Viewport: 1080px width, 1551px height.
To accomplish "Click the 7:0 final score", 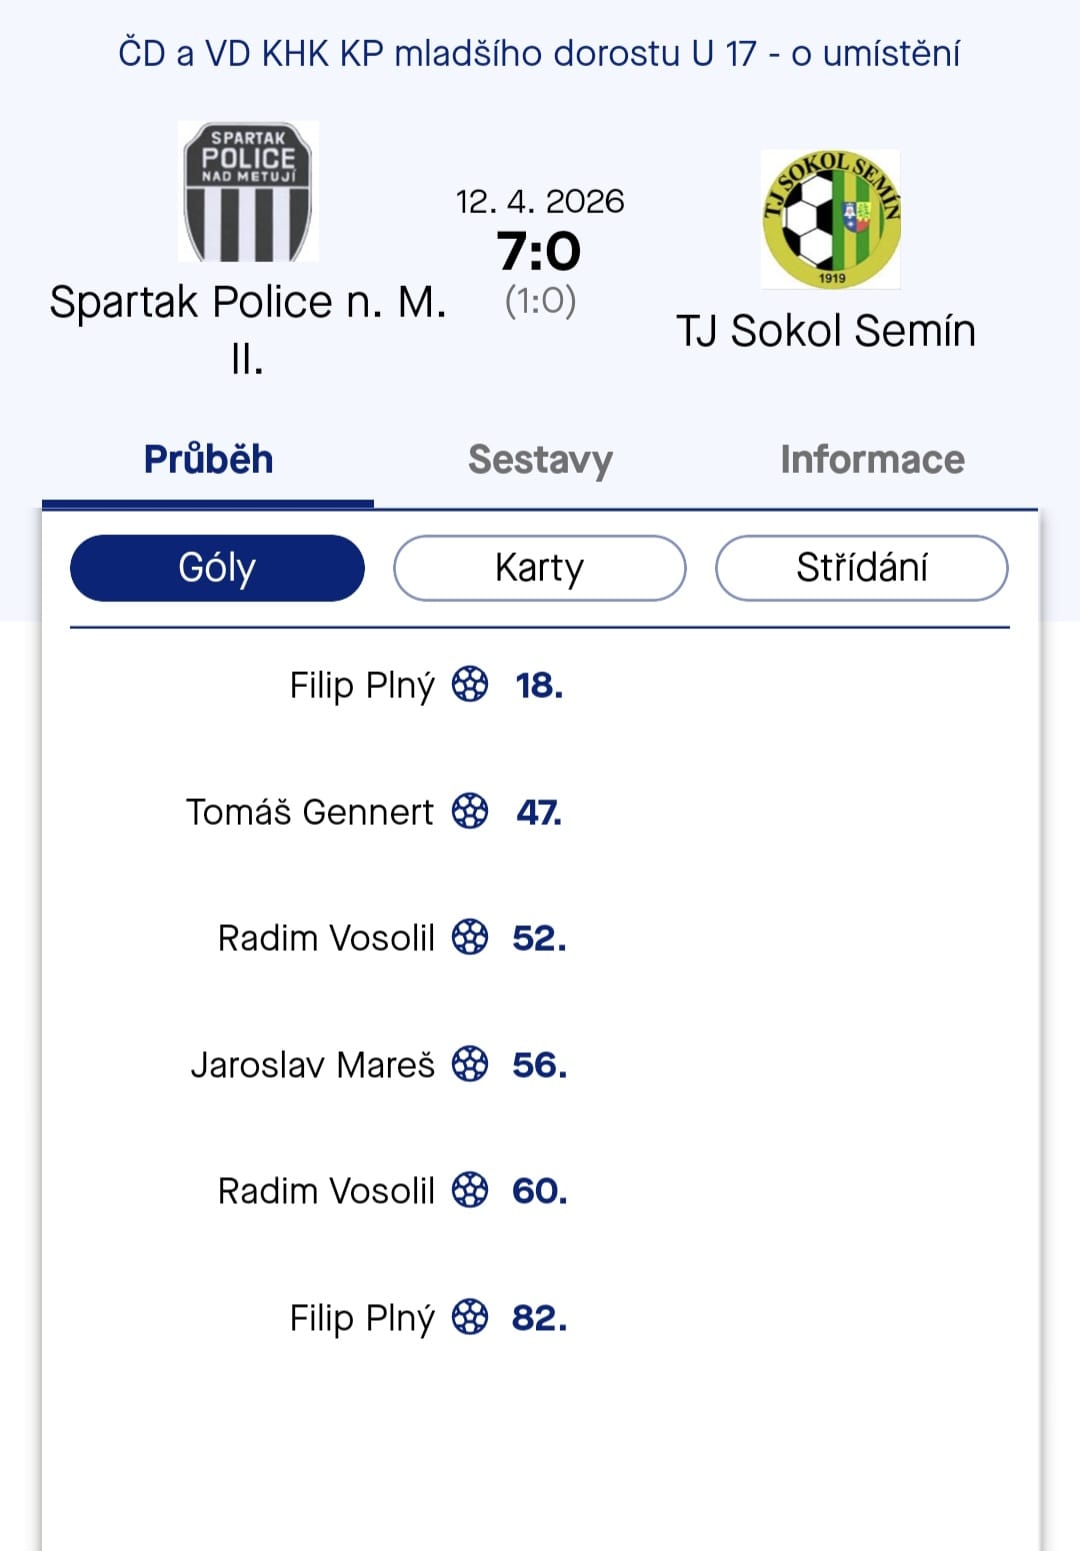I will (539, 251).
